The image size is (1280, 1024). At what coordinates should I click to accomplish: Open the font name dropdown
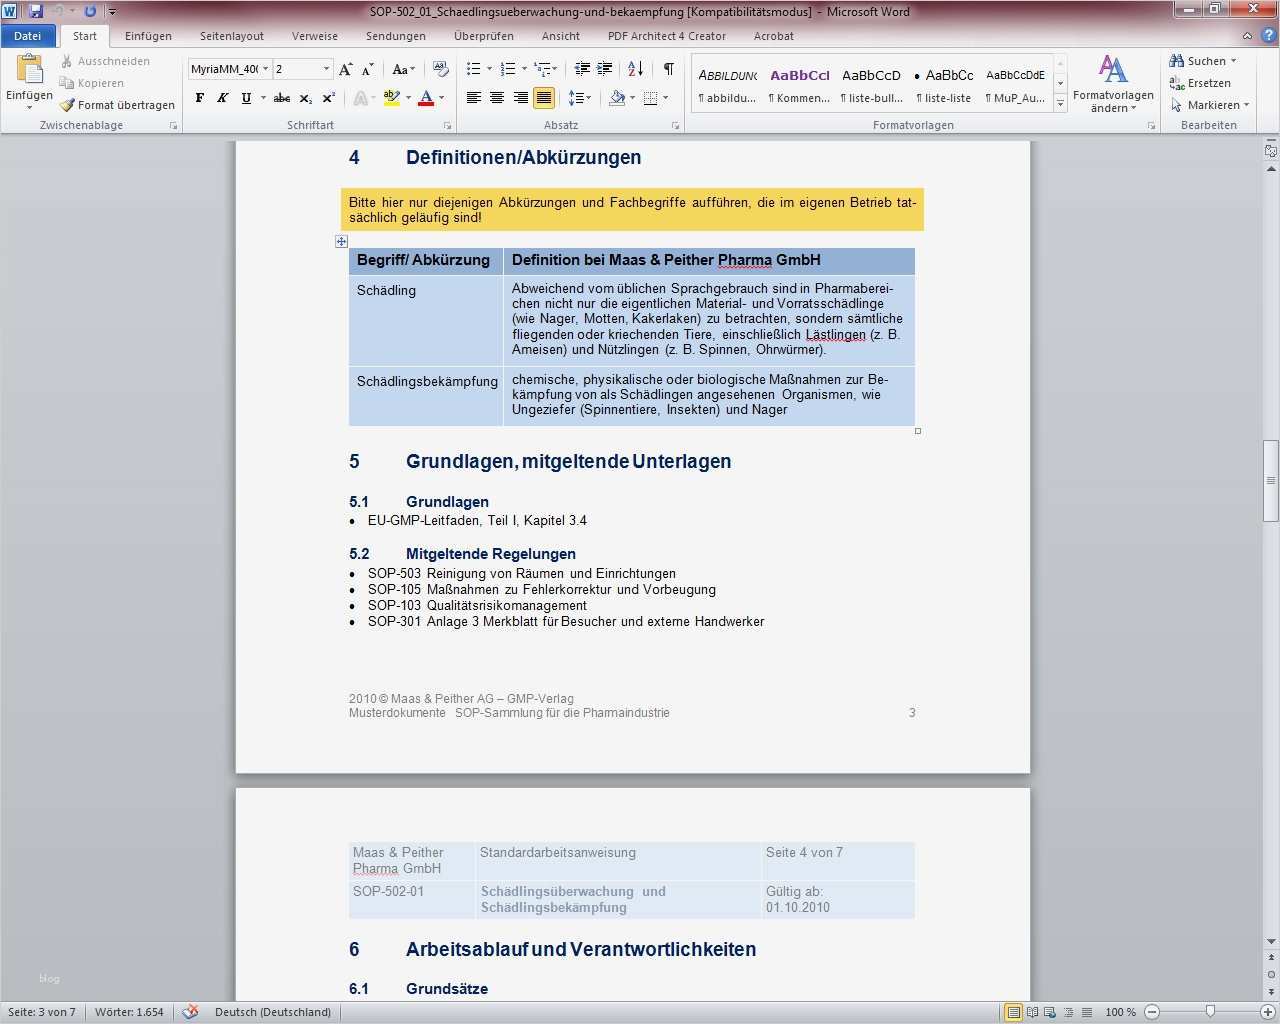pos(266,69)
